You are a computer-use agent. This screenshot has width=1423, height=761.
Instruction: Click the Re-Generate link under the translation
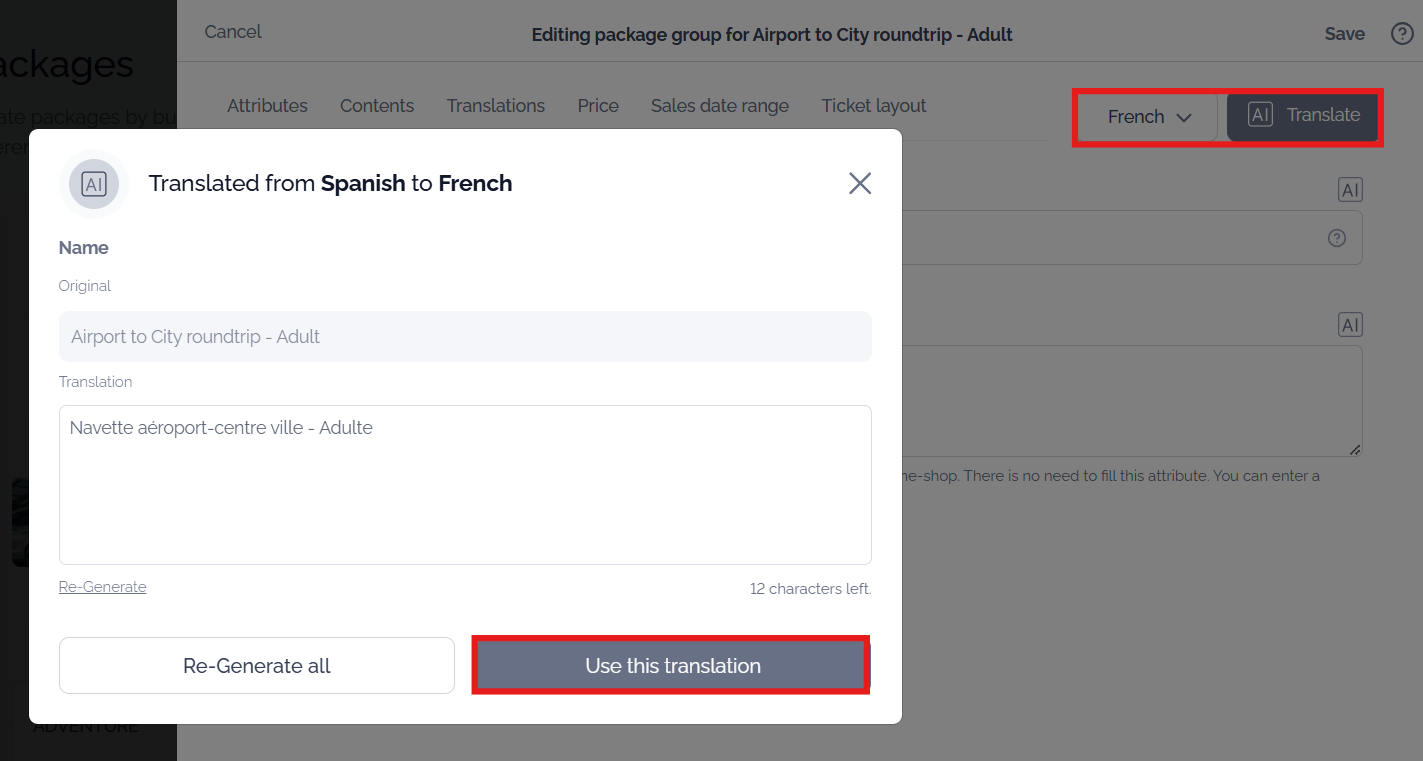[x=103, y=587]
